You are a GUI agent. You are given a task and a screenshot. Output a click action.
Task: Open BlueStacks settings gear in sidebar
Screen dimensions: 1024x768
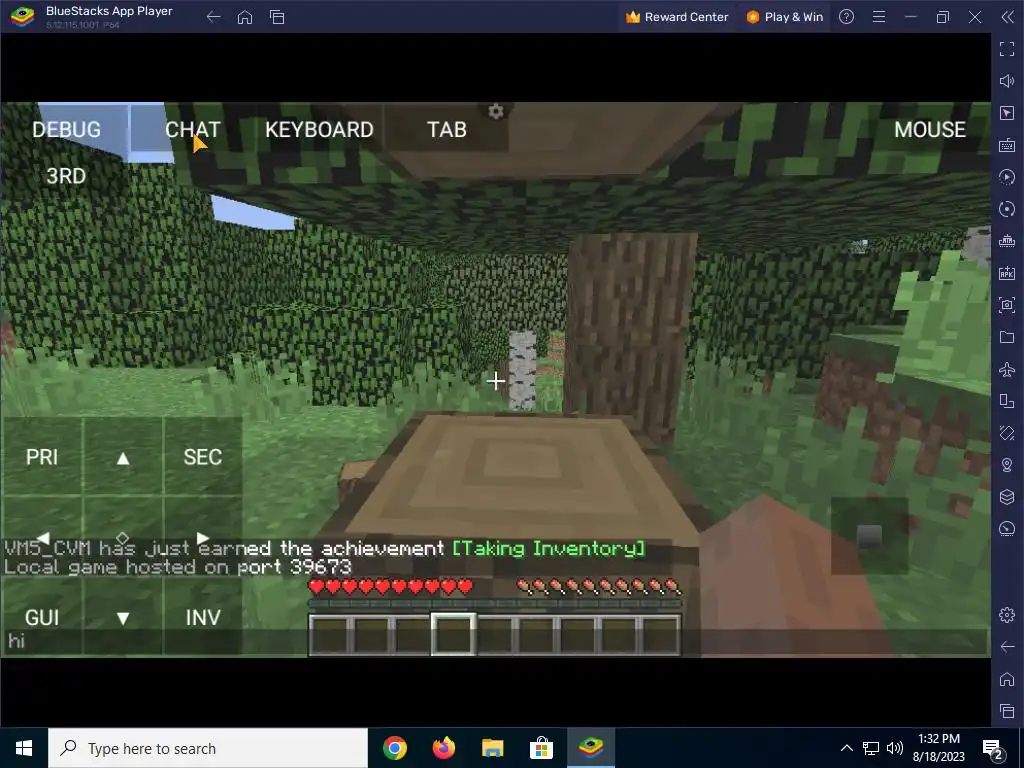tap(1006, 615)
